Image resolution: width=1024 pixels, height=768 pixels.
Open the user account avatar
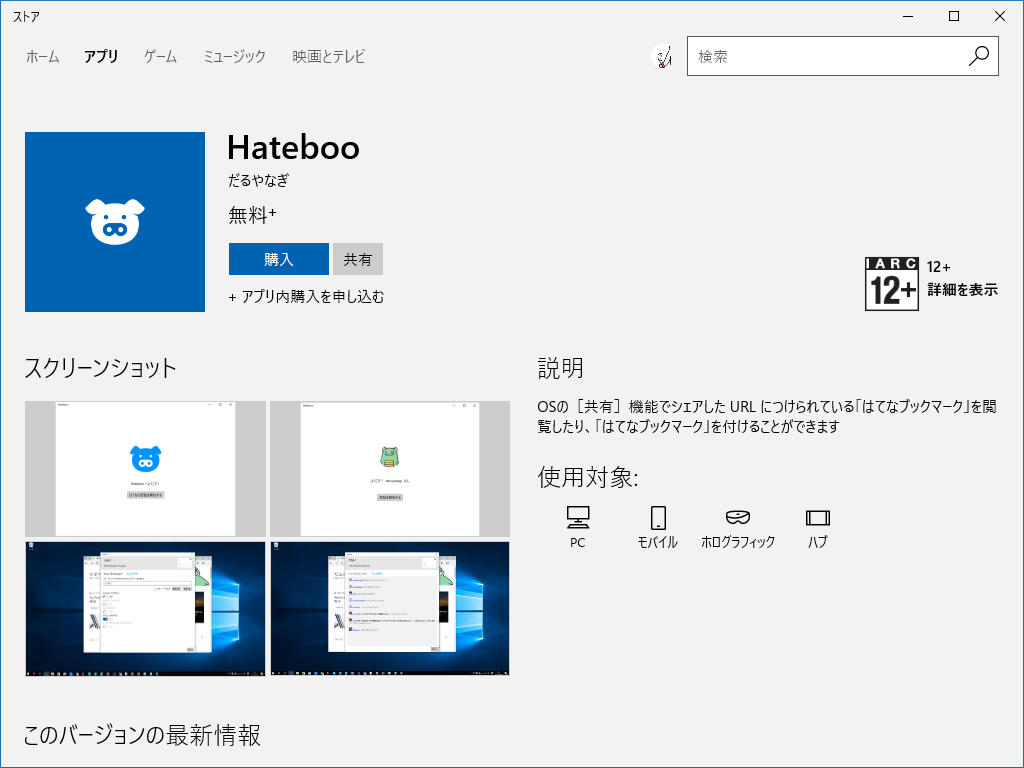point(662,57)
